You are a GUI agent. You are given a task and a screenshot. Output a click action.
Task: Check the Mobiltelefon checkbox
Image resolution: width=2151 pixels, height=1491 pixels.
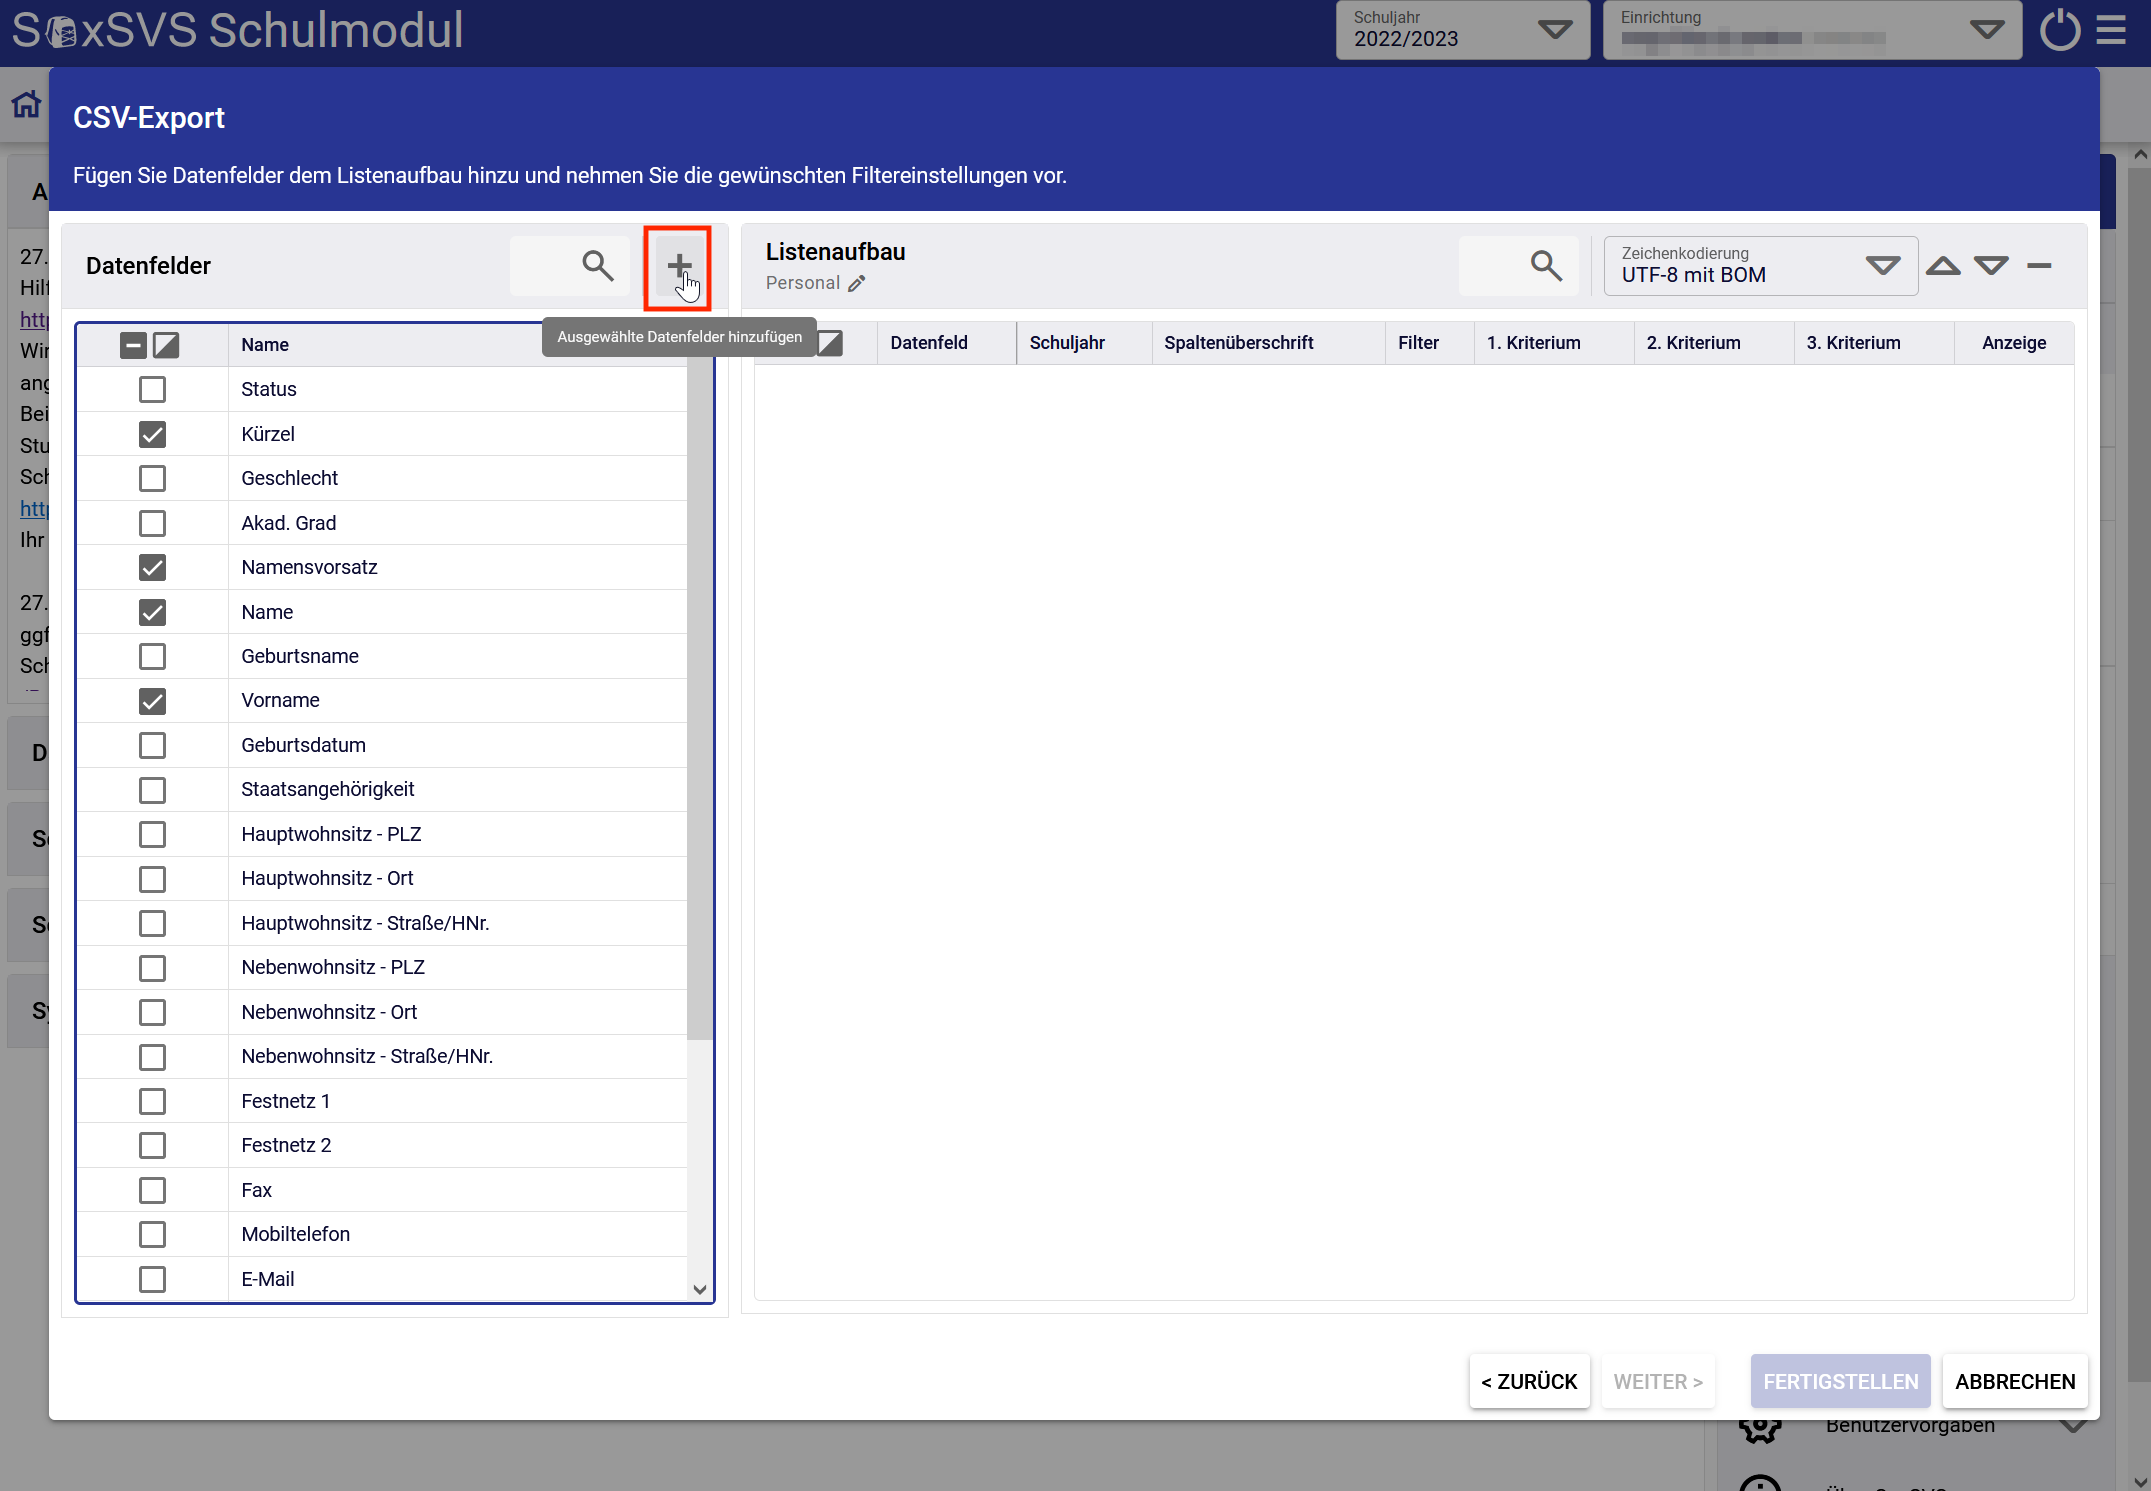tap(152, 1234)
